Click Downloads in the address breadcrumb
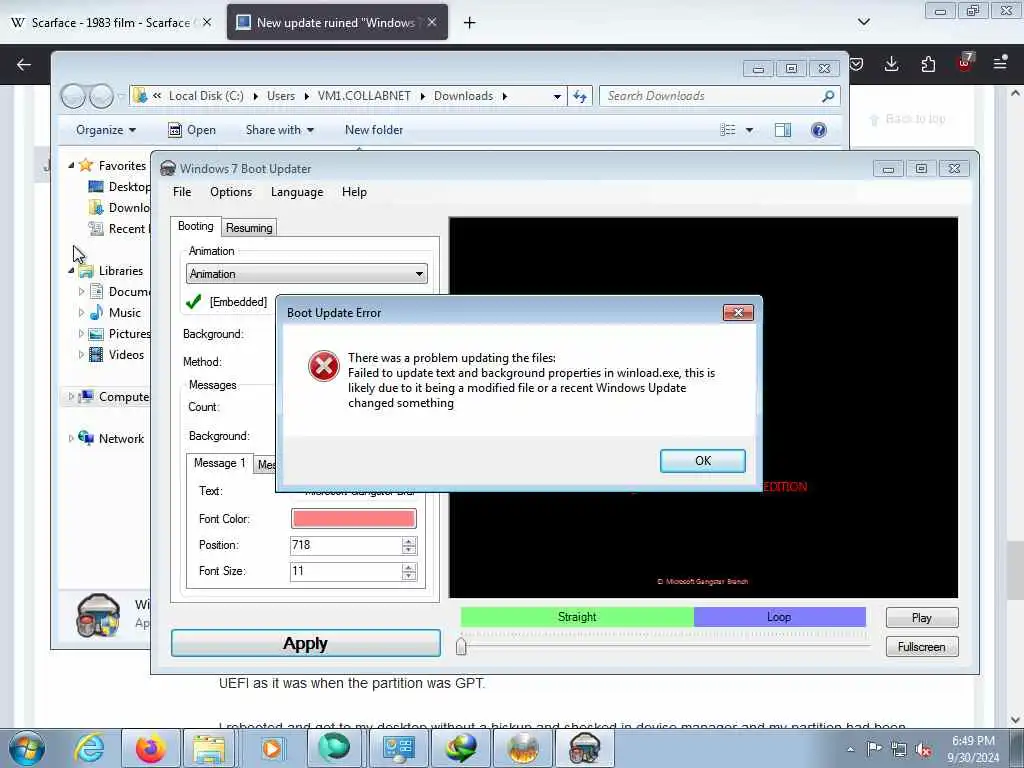The width and height of the screenshot is (1024, 768). pos(464,96)
